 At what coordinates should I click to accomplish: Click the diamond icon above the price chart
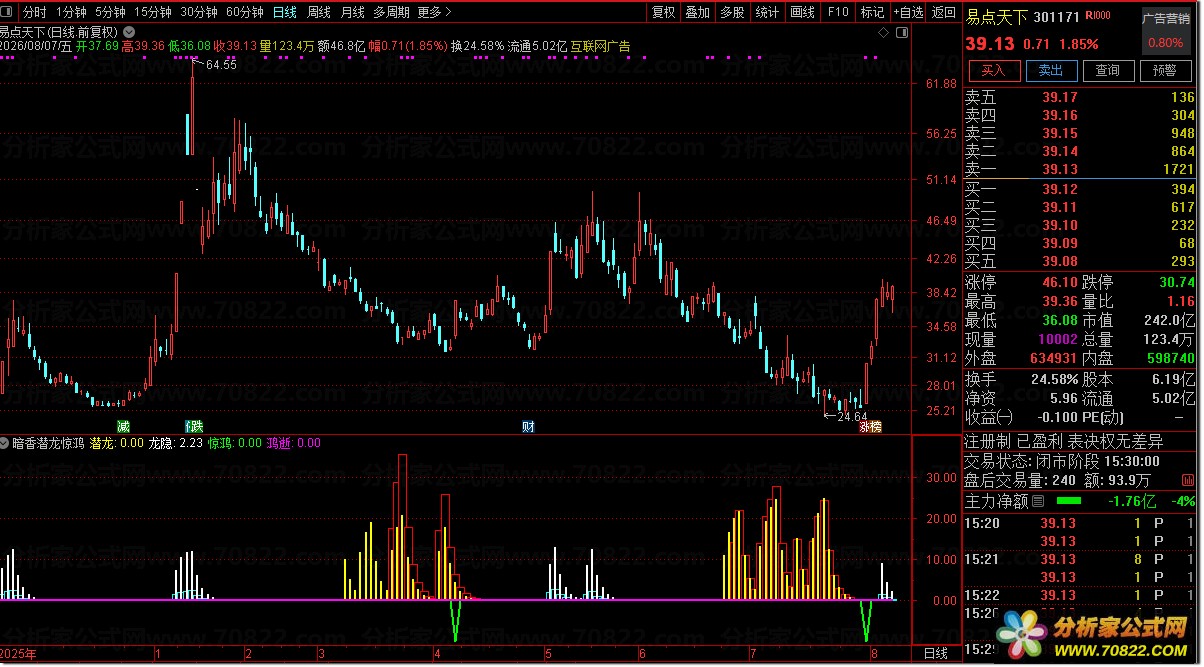[x=883, y=33]
